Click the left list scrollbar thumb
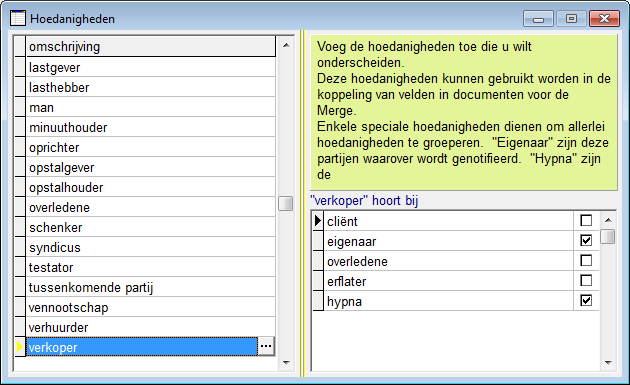Image resolution: width=630 pixels, height=385 pixels. click(286, 203)
